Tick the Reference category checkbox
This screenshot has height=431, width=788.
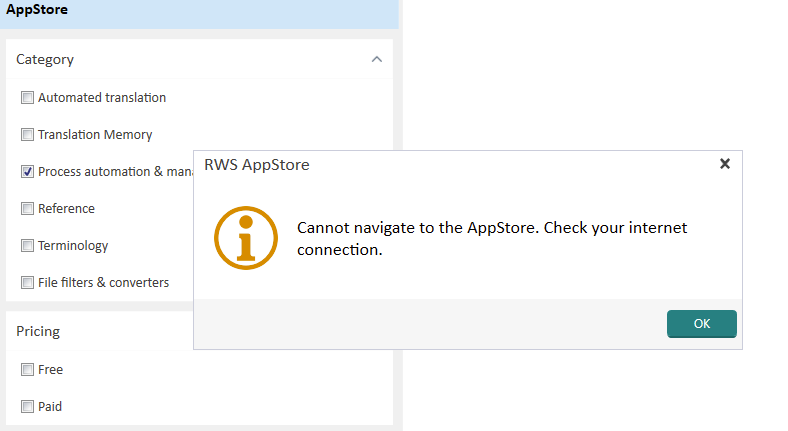coord(27,208)
